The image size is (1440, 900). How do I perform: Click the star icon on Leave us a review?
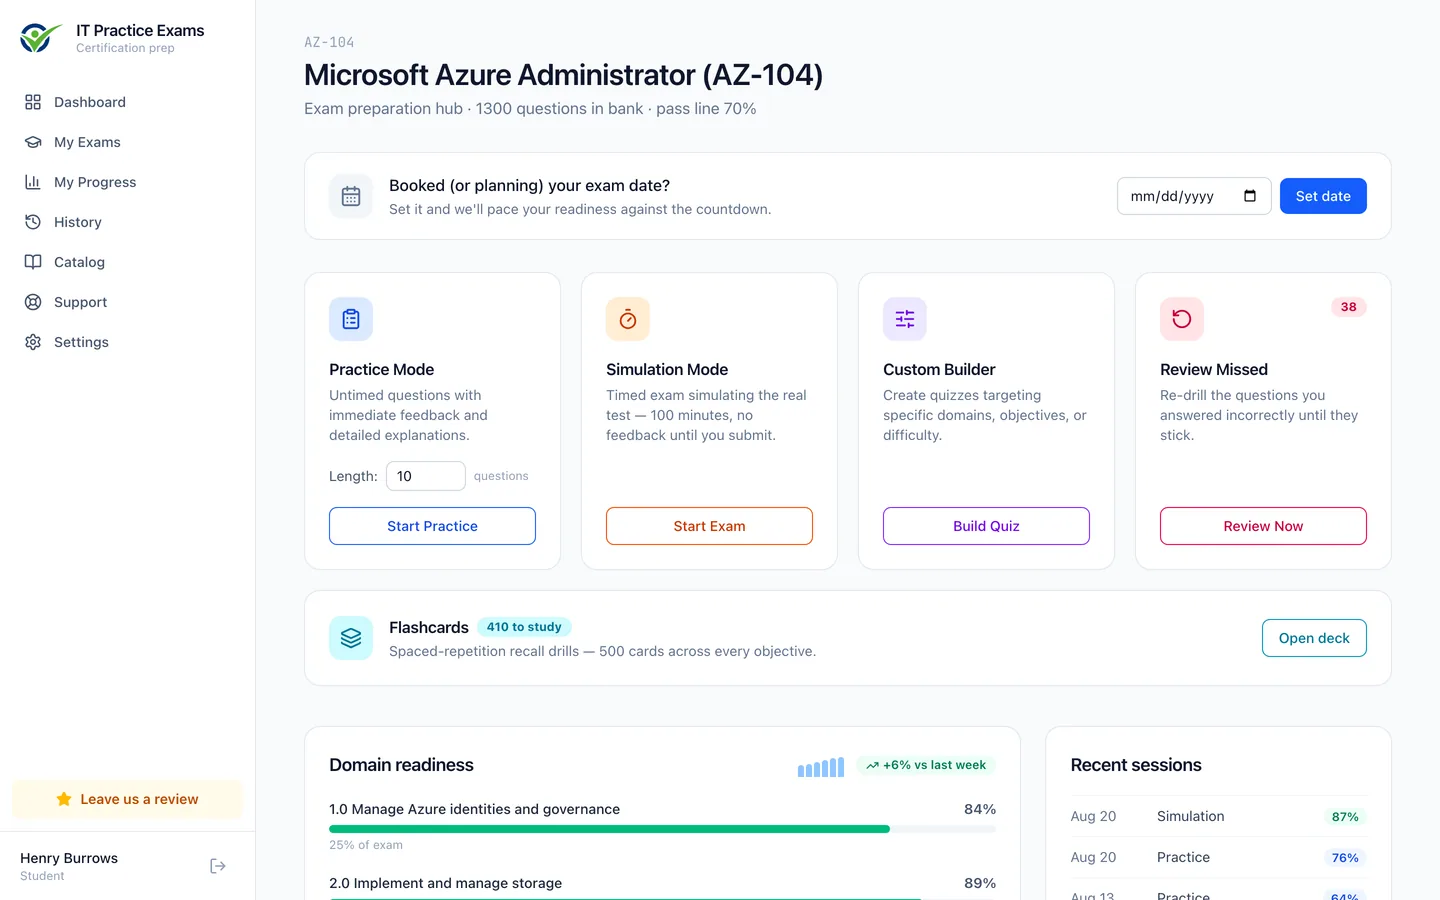64,799
